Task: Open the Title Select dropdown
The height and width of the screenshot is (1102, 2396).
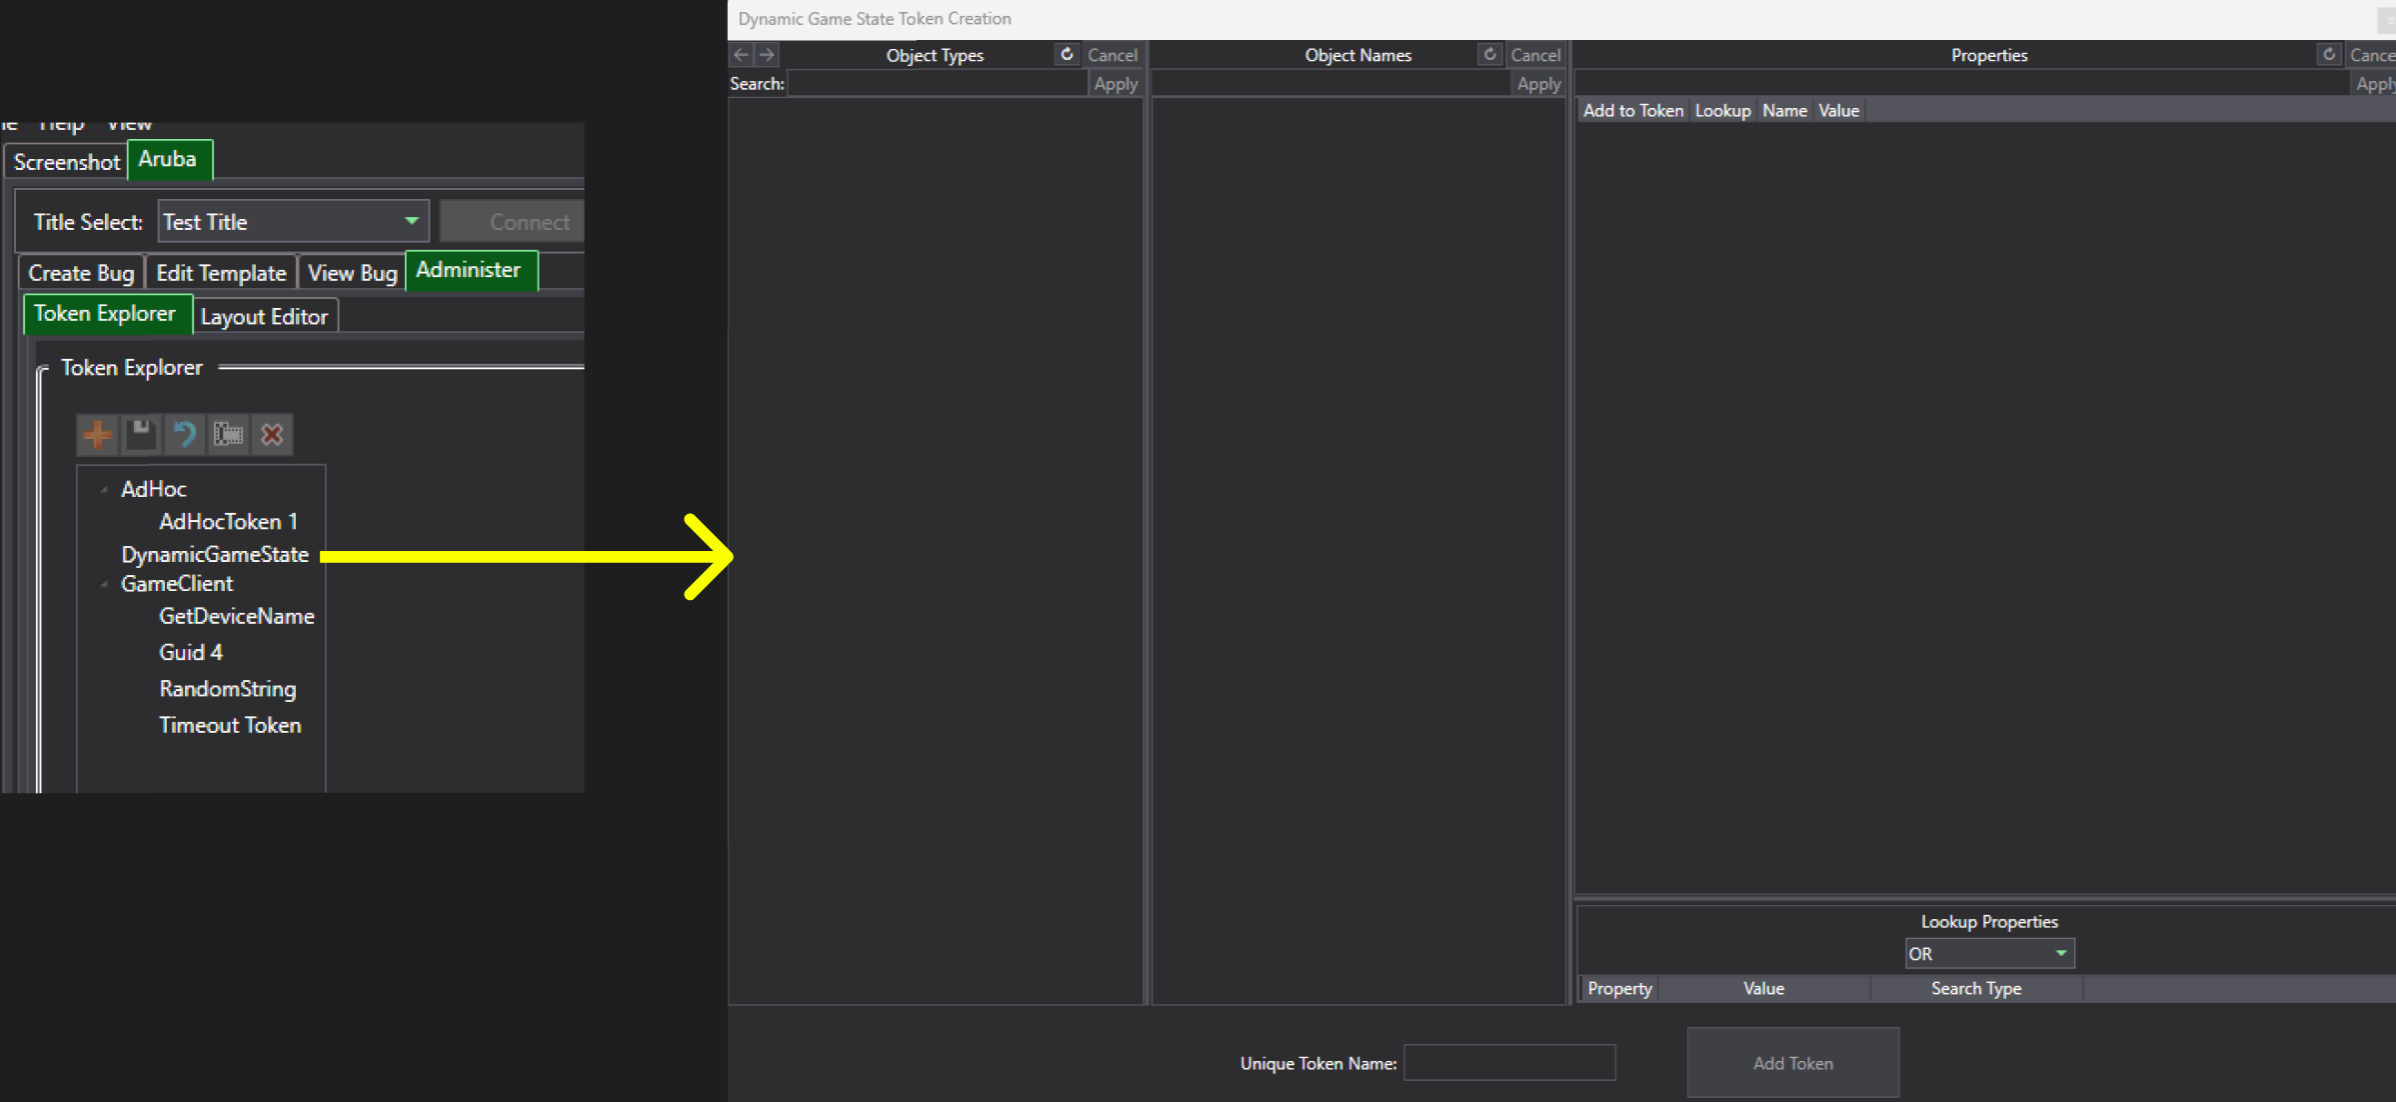Action: (x=411, y=221)
